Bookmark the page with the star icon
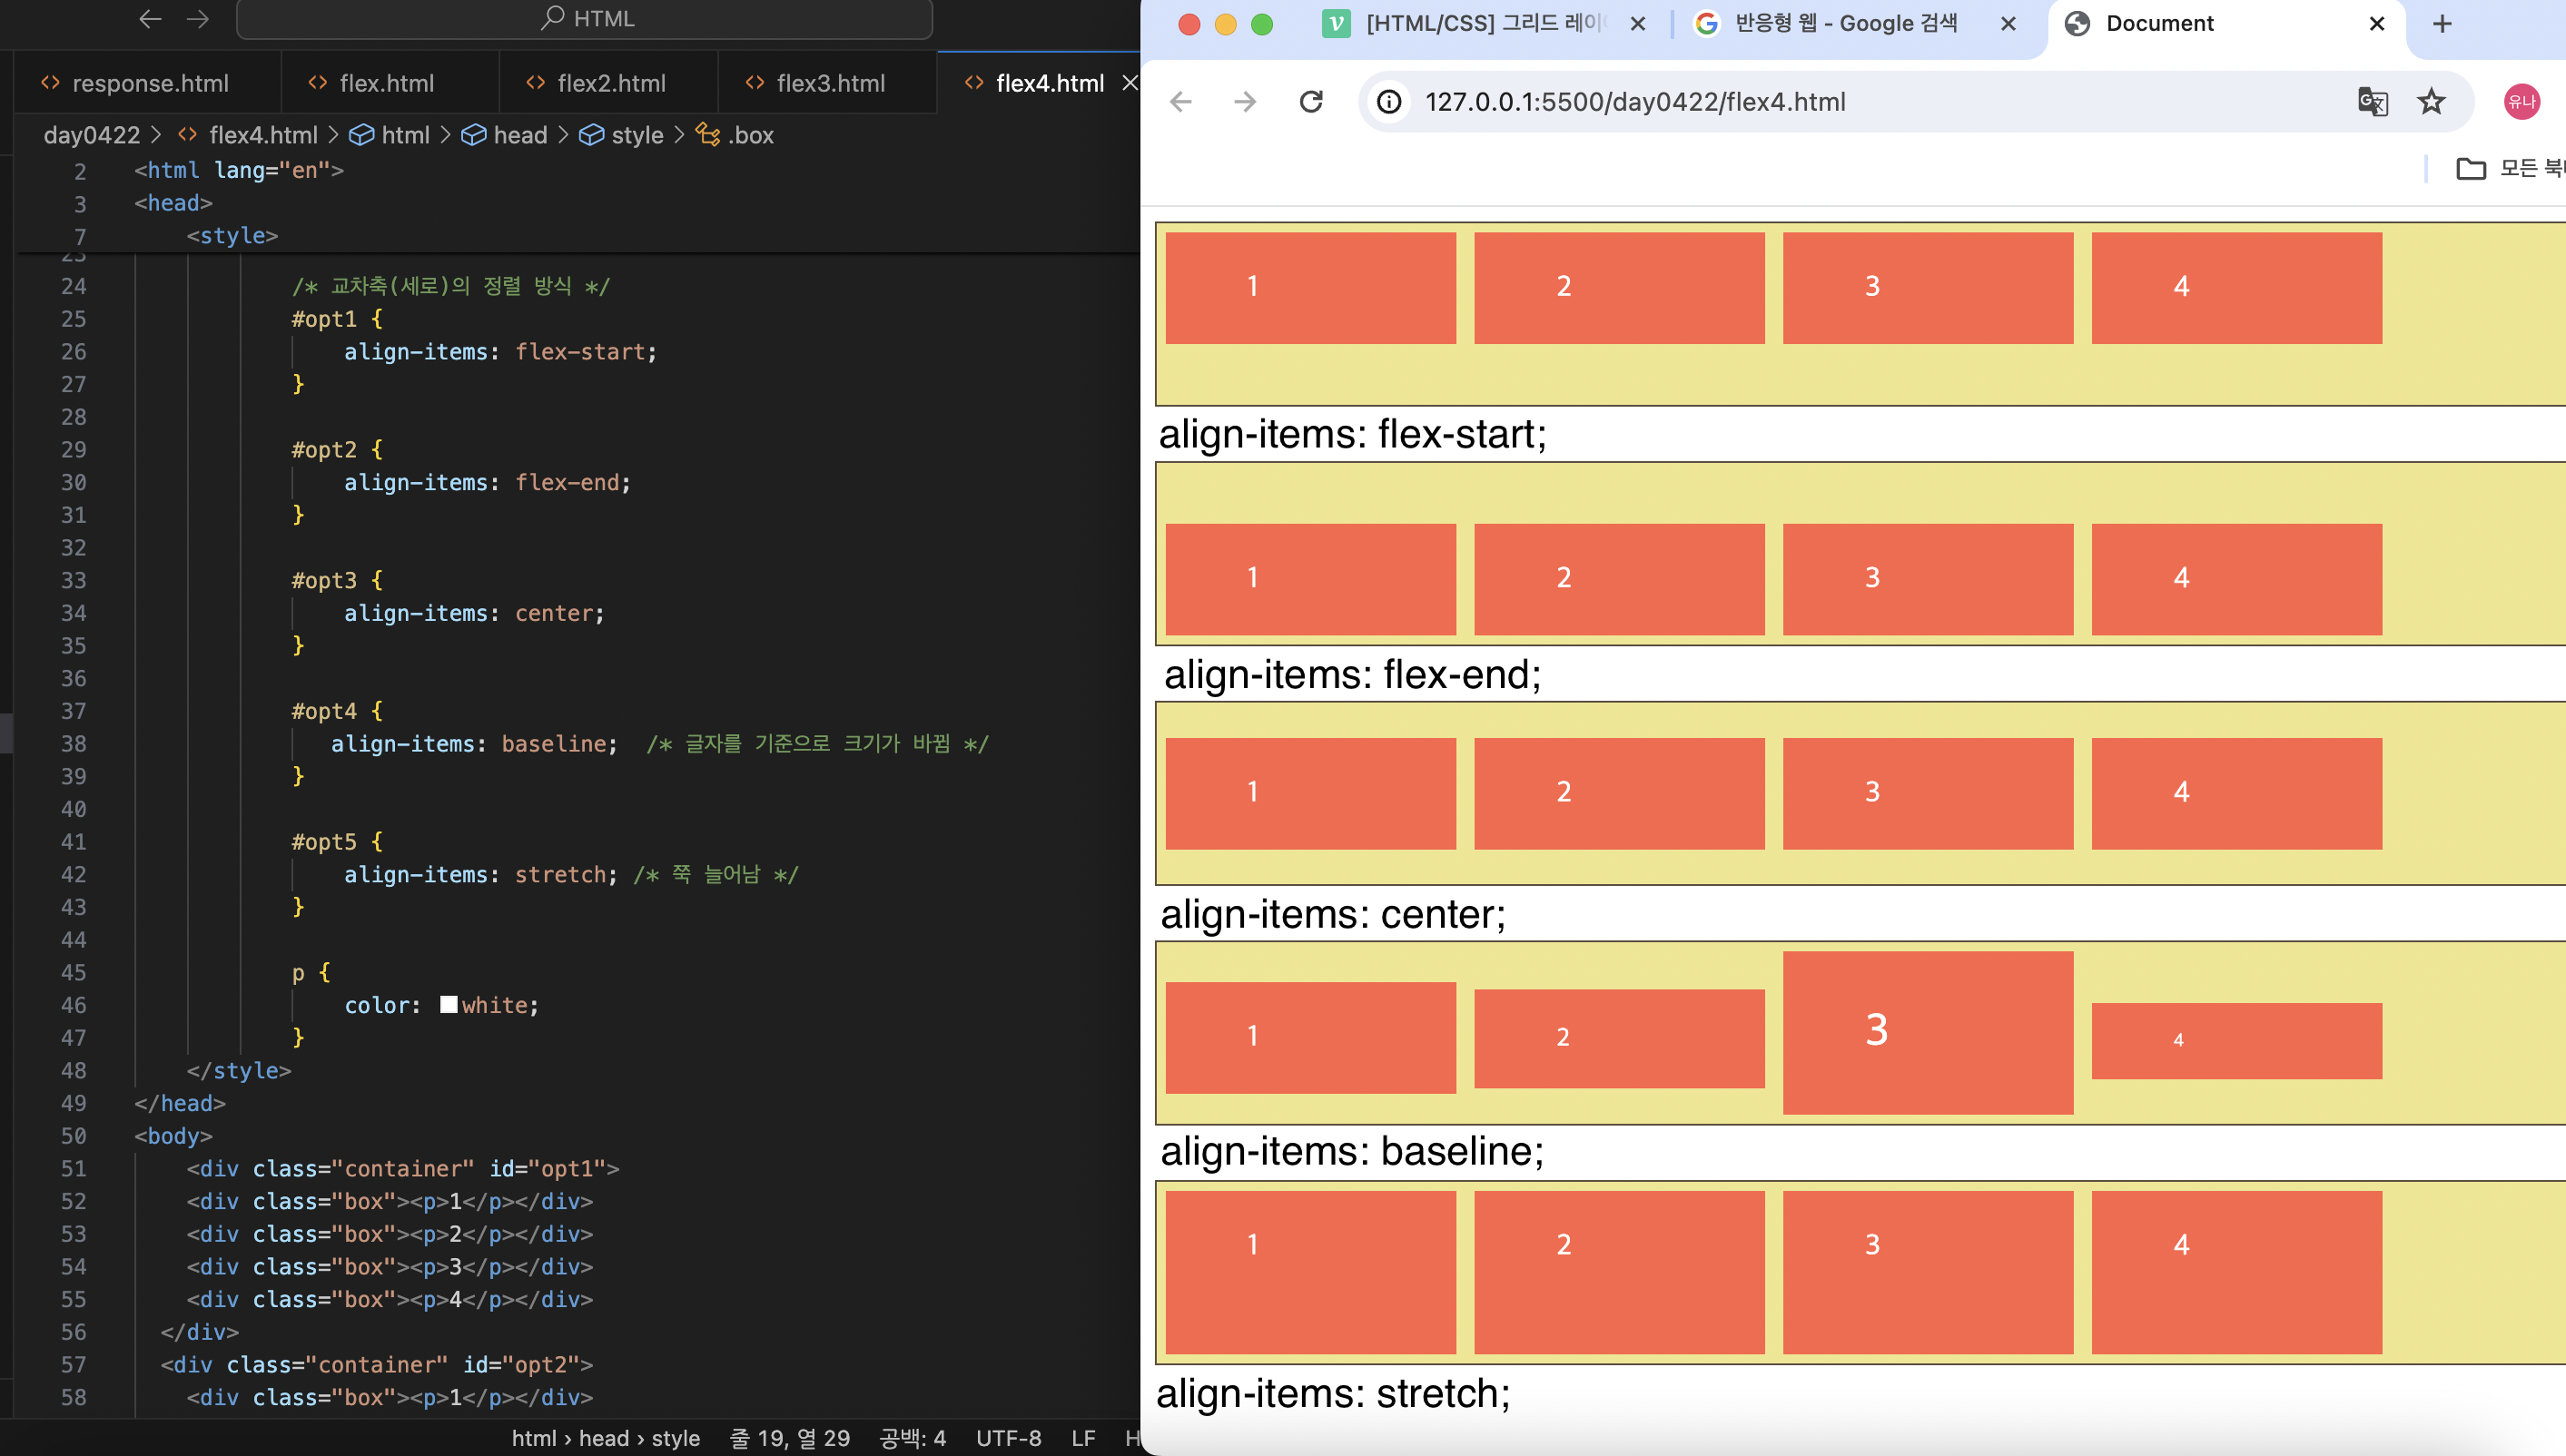 pos(2431,102)
